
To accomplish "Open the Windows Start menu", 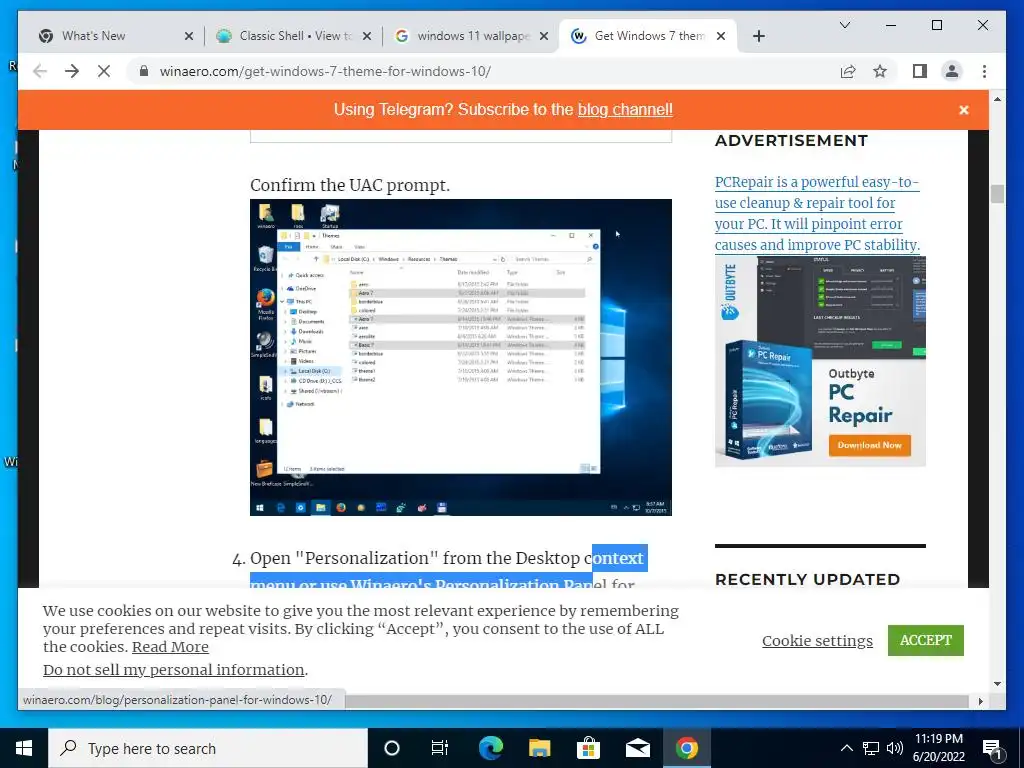I will pyautogui.click(x=24, y=748).
